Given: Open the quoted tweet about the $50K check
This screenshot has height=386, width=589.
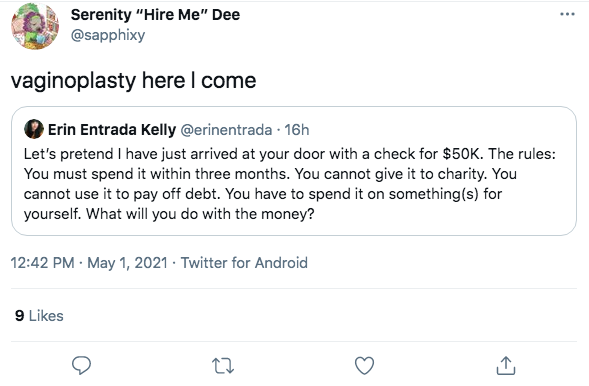Looking at the screenshot, I should (x=294, y=171).
